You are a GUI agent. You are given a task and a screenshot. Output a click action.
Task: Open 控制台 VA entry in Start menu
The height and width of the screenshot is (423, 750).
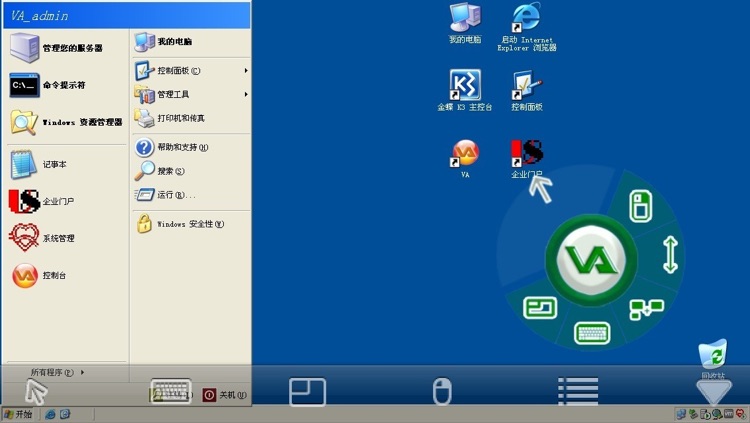pyautogui.click(x=38, y=275)
